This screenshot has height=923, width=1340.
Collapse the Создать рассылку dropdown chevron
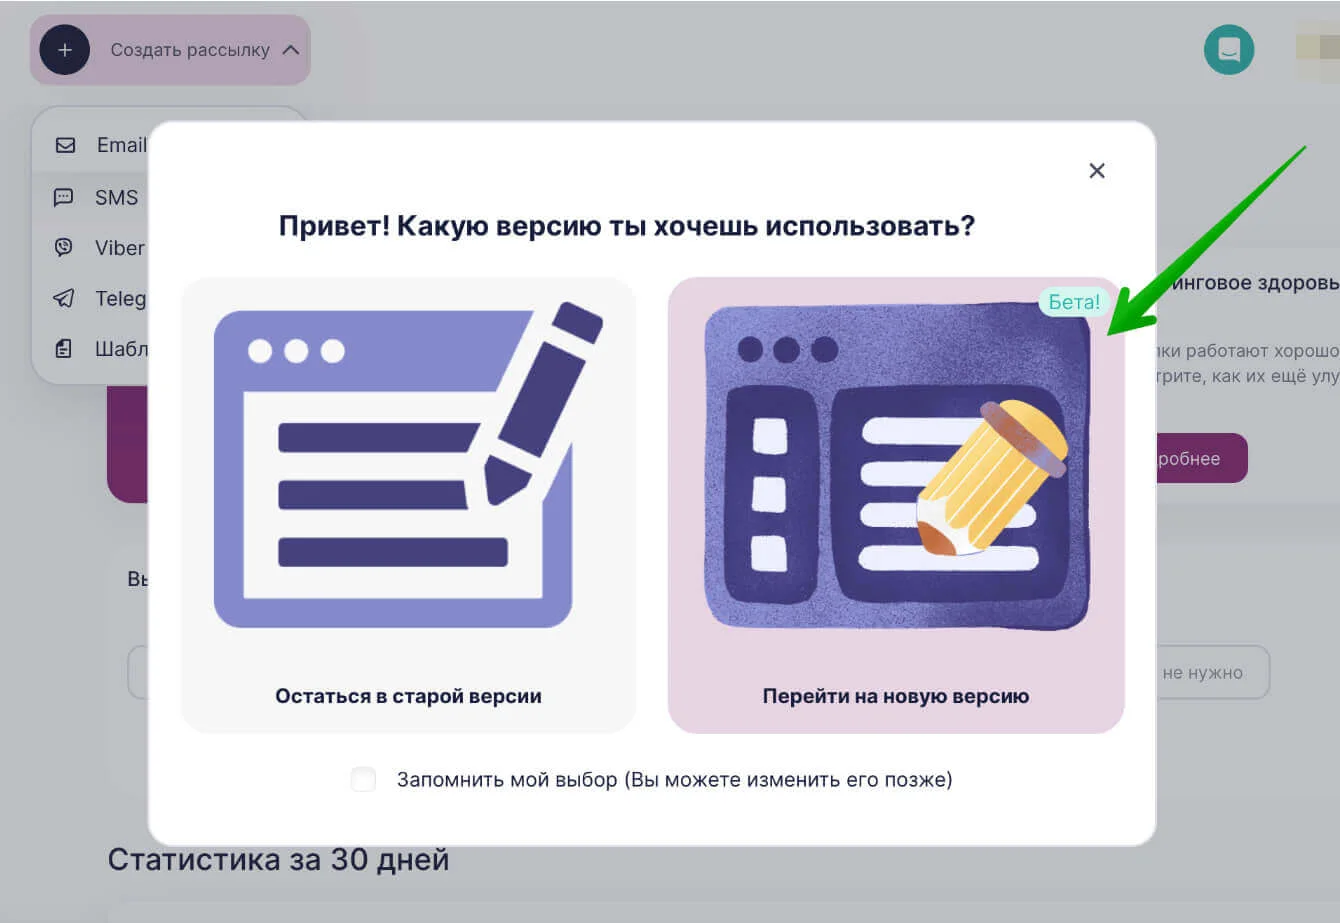pos(291,50)
